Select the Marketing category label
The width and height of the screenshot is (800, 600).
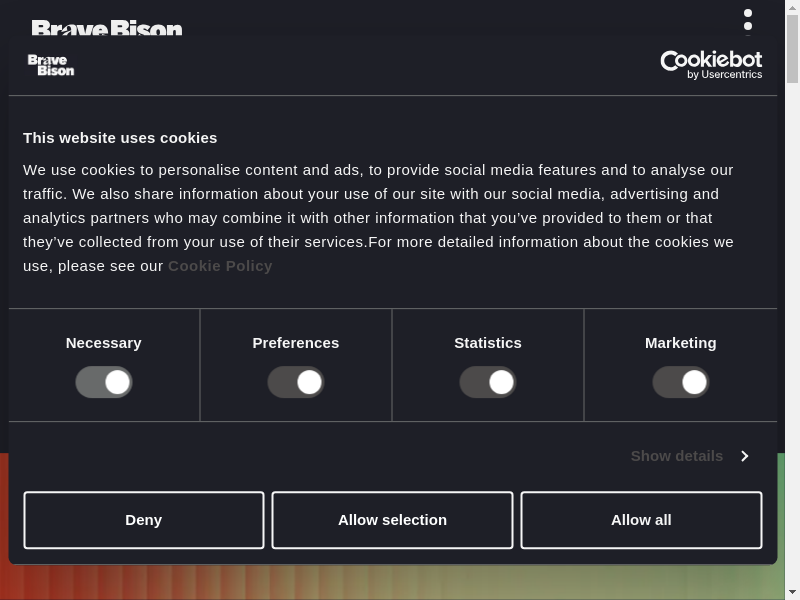681,343
